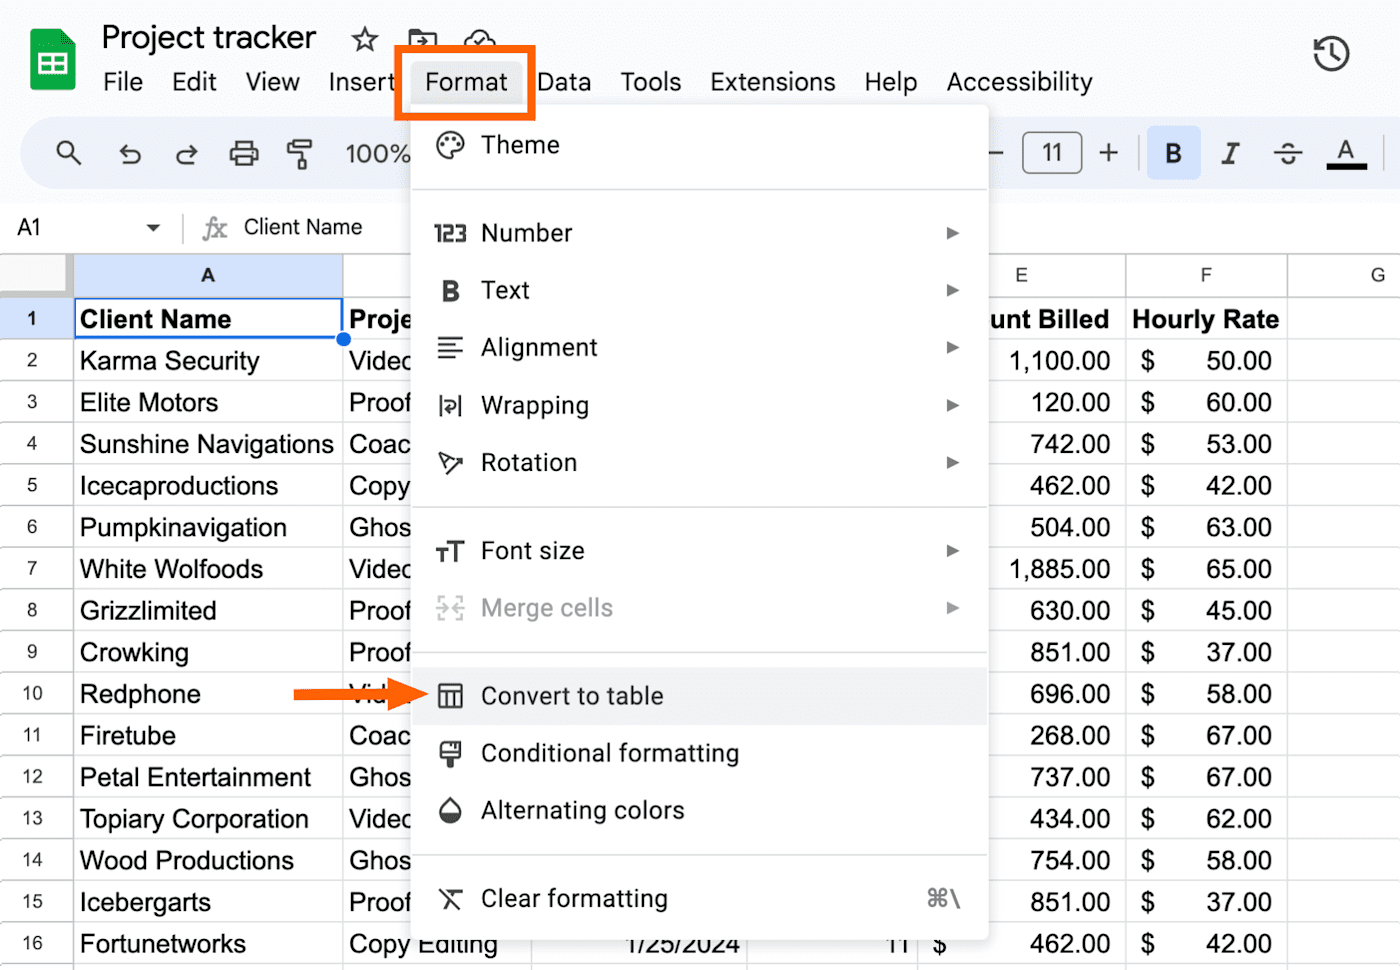This screenshot has height=970, width=1400.
Task: Toggle italic formatting
Action: point(1230,152)
